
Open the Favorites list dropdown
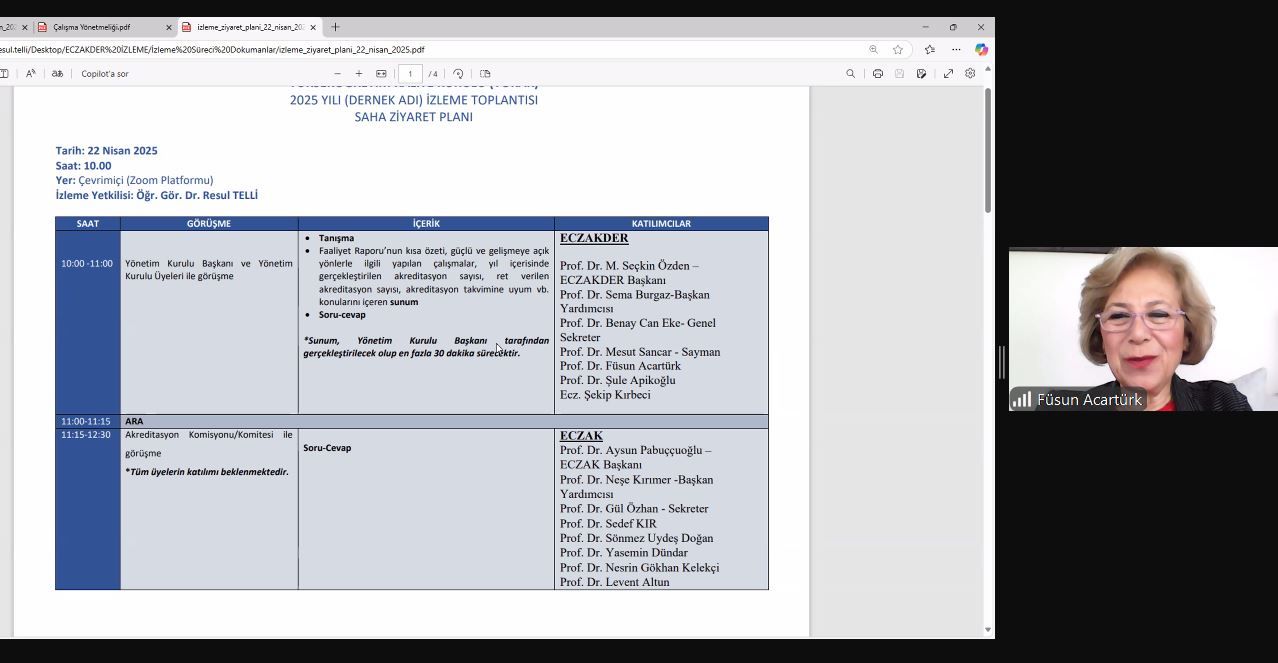click(929, 50)
